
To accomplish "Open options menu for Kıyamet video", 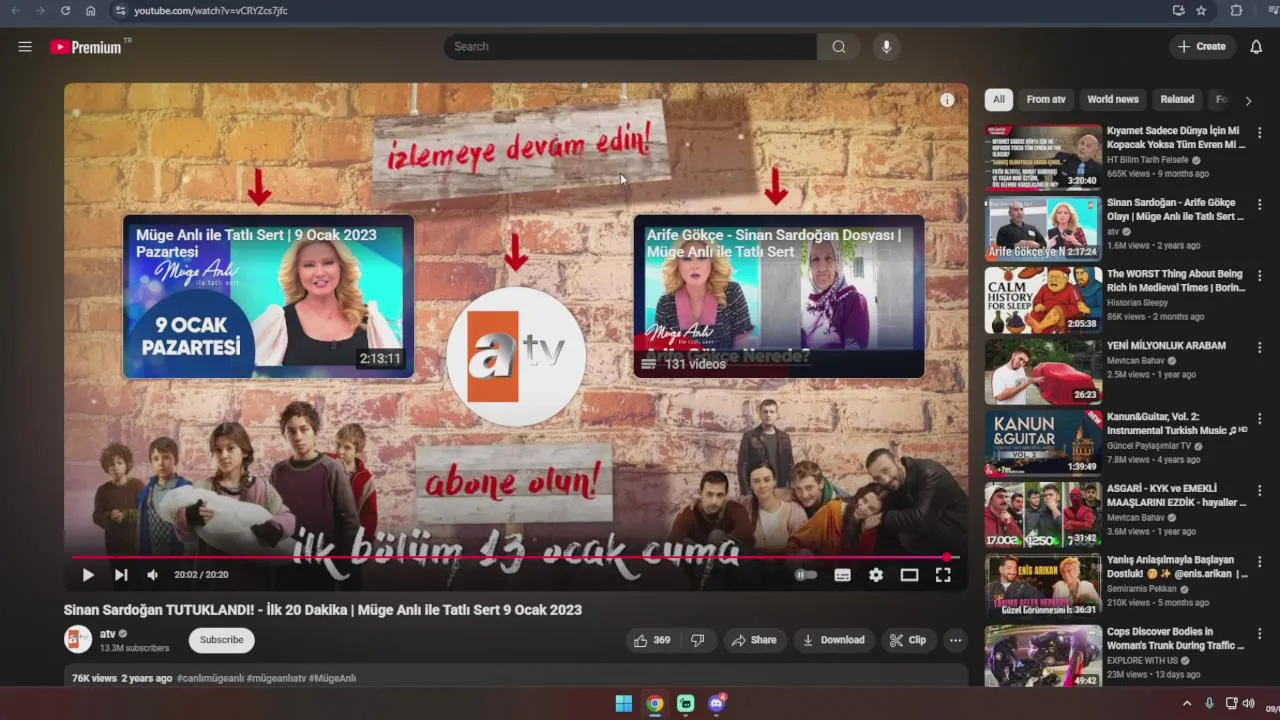I will pos(1260,133).
